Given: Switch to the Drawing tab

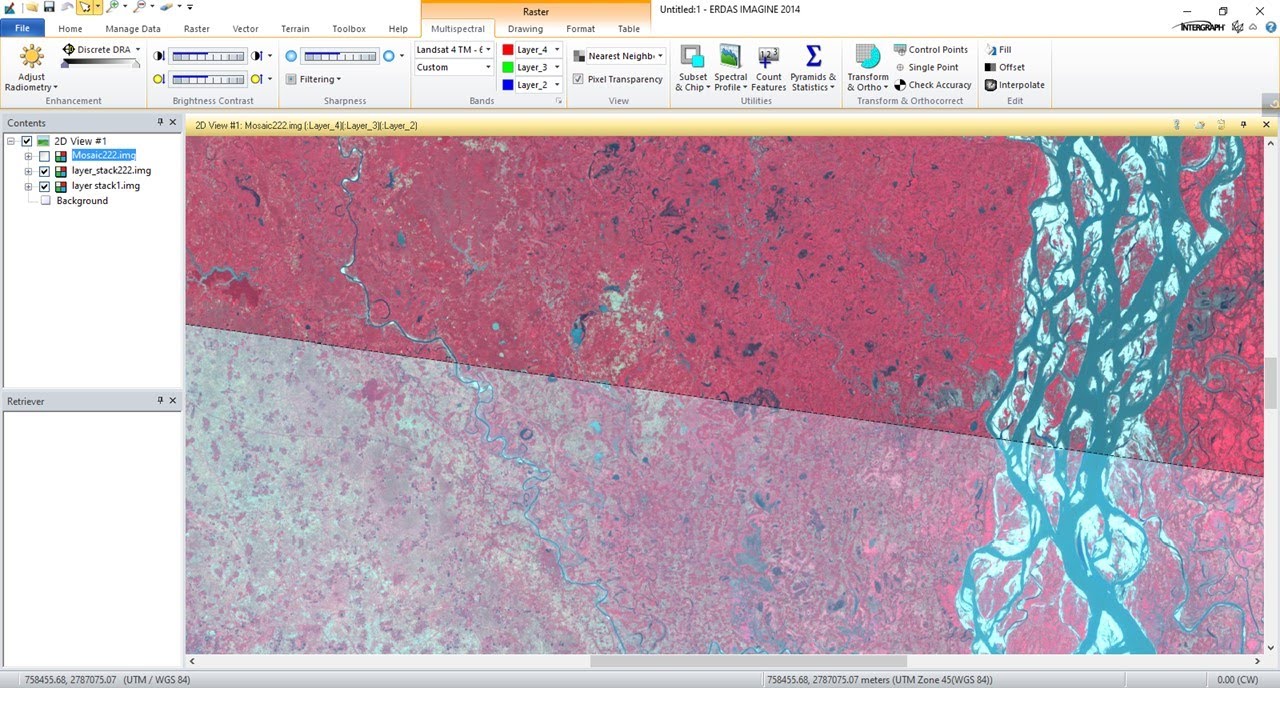Looking at the screenshot, I should point(525,29).
